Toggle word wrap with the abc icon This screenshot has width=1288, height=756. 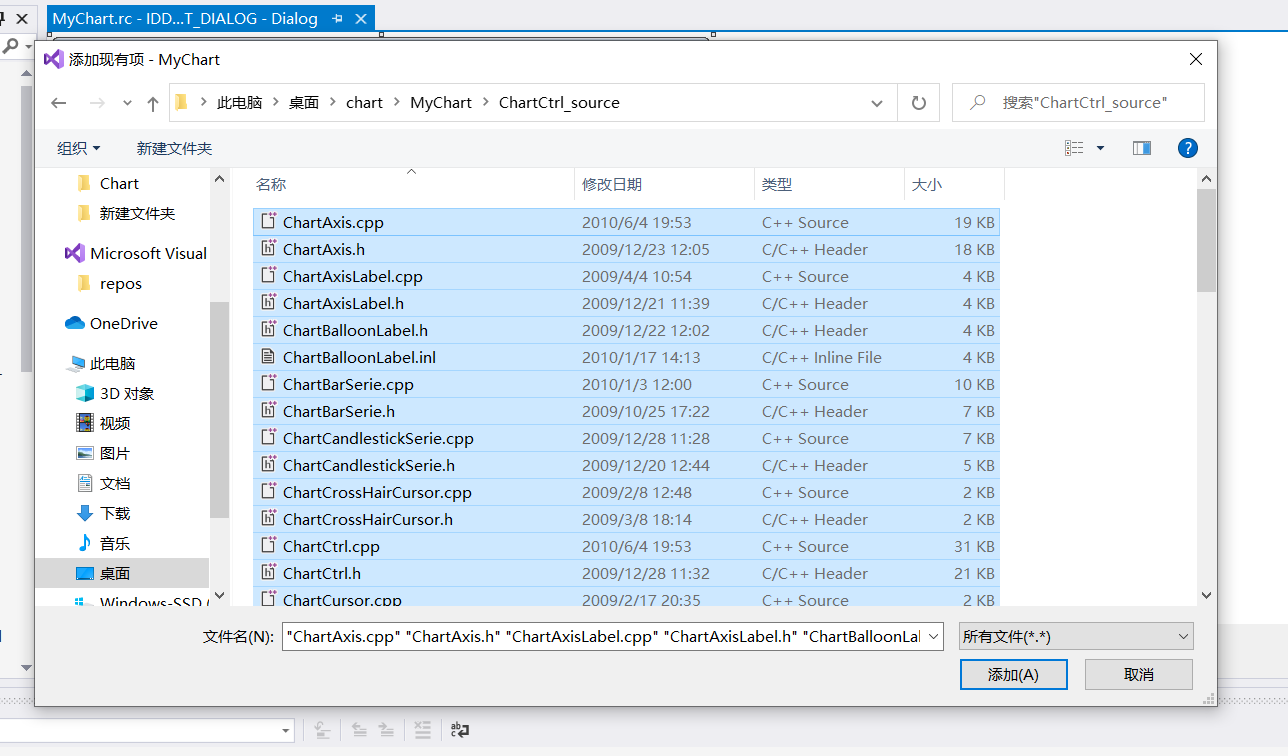[459, 729]
